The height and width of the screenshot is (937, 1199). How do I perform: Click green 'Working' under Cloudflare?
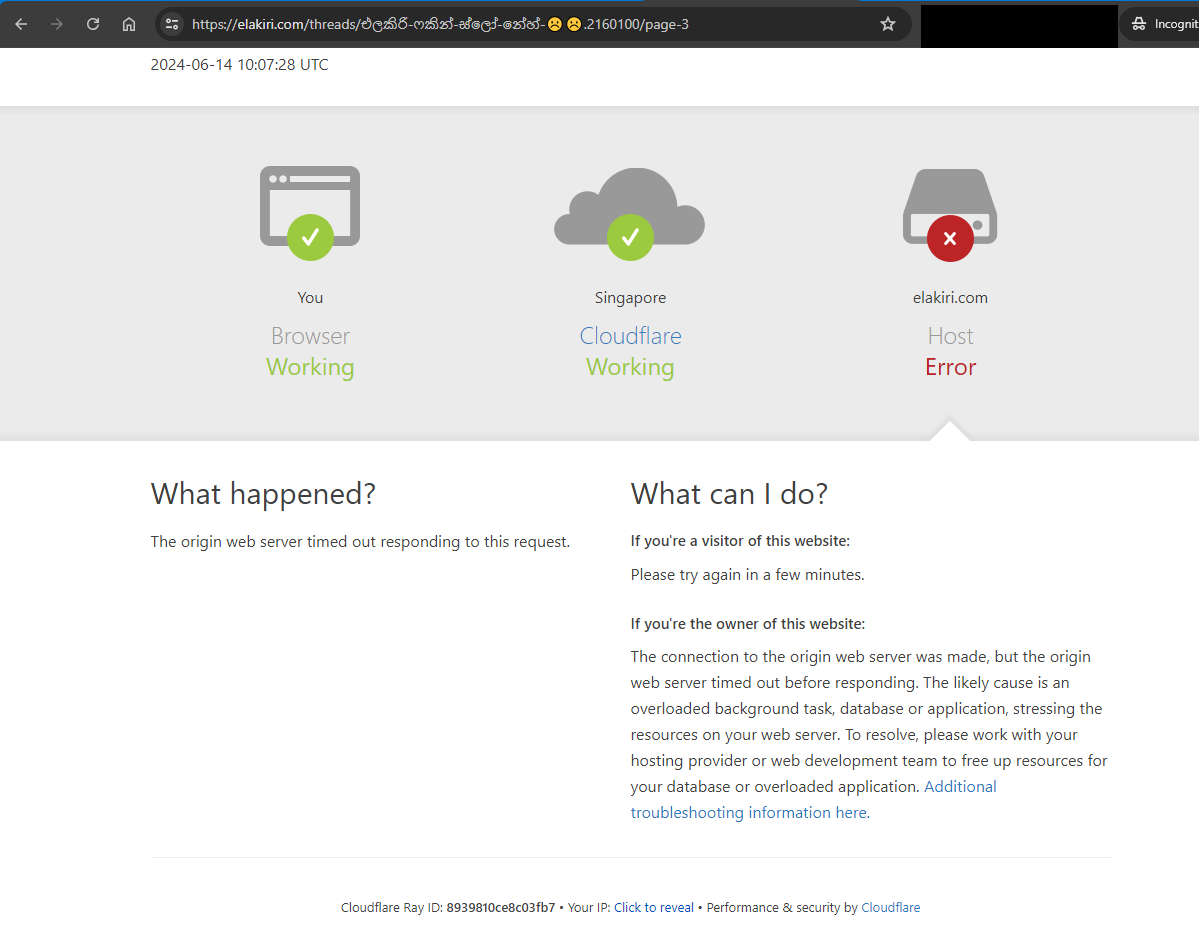(x=630, y=367)
